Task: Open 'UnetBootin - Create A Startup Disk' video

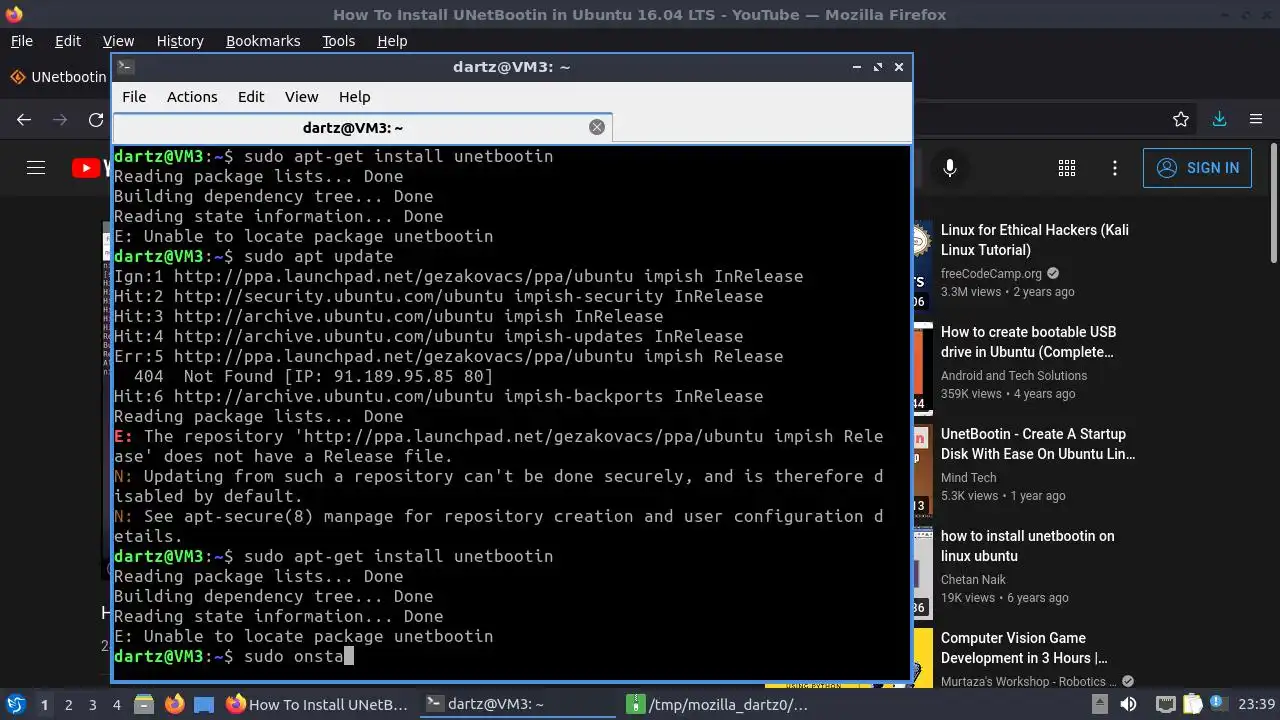Action: 1038,444
